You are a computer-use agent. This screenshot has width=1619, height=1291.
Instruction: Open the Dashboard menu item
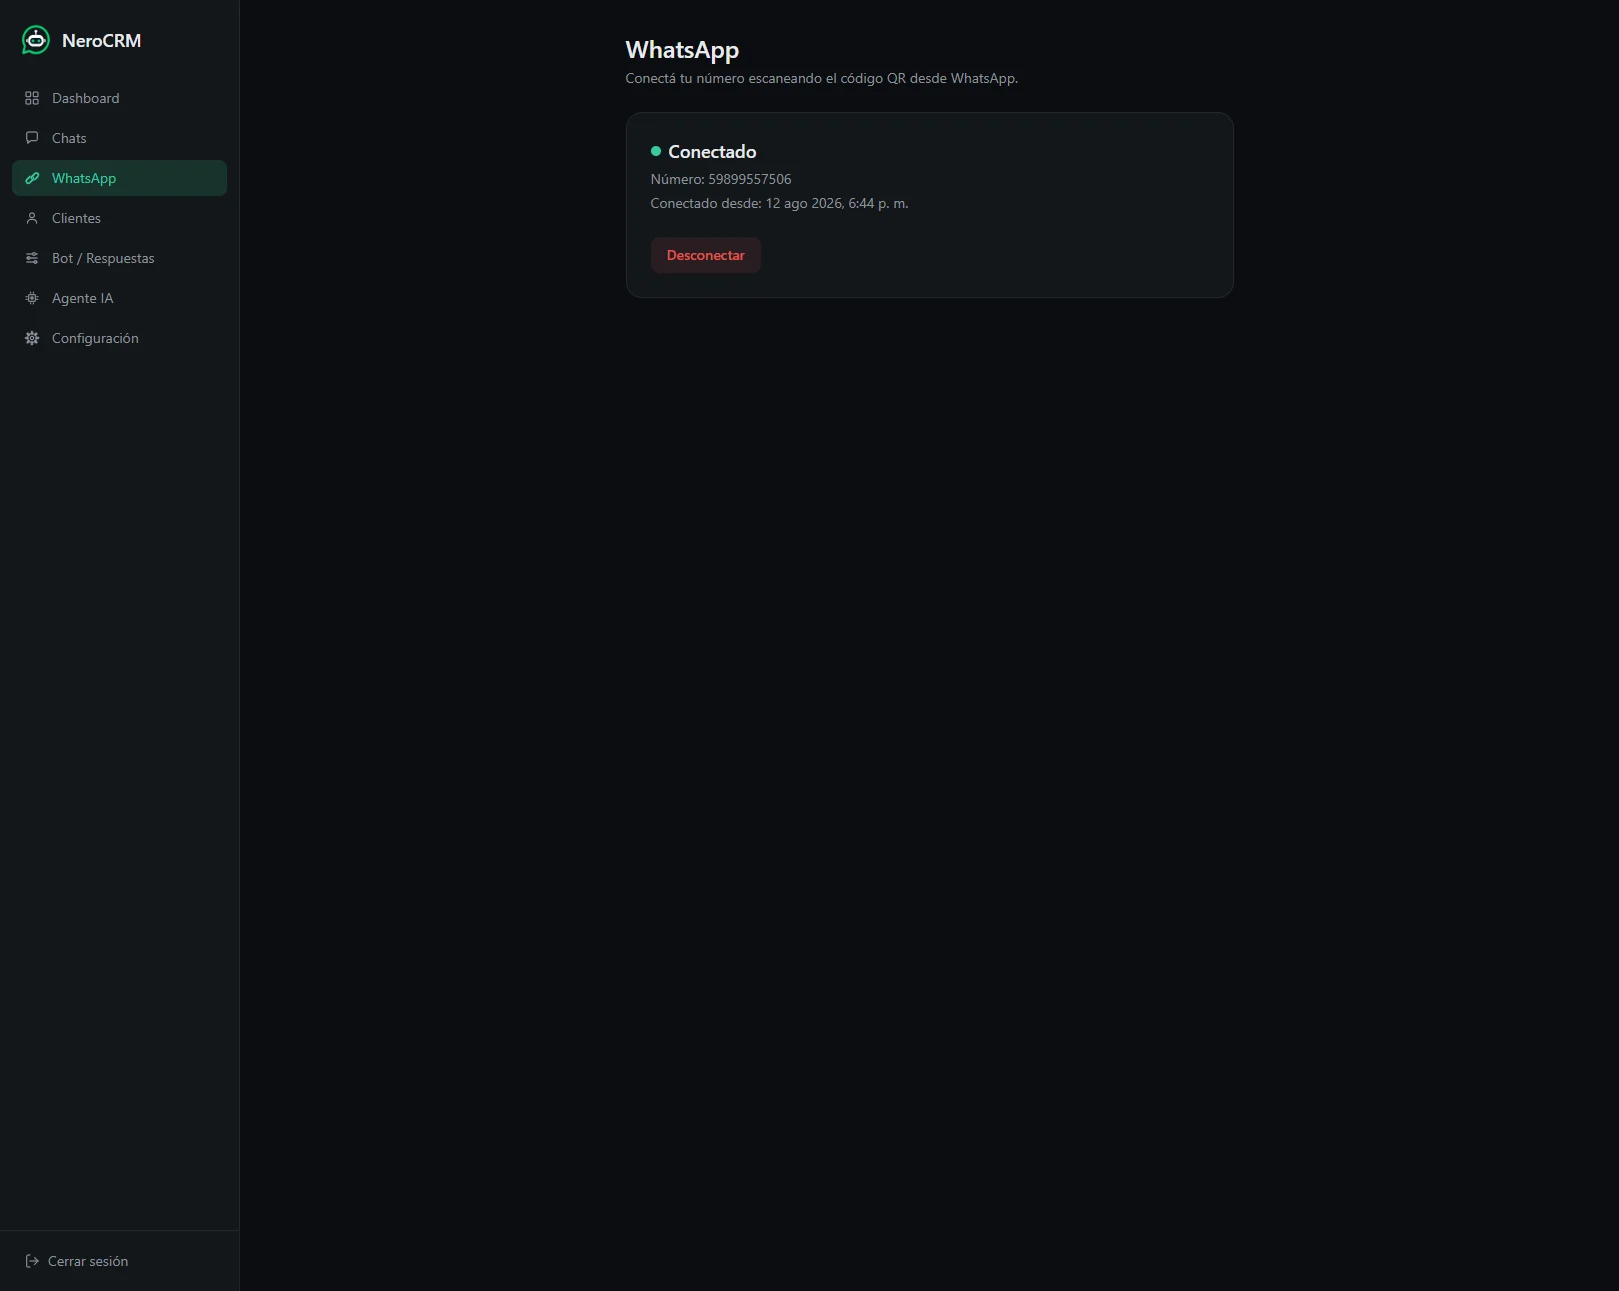[x=119, y=98]
